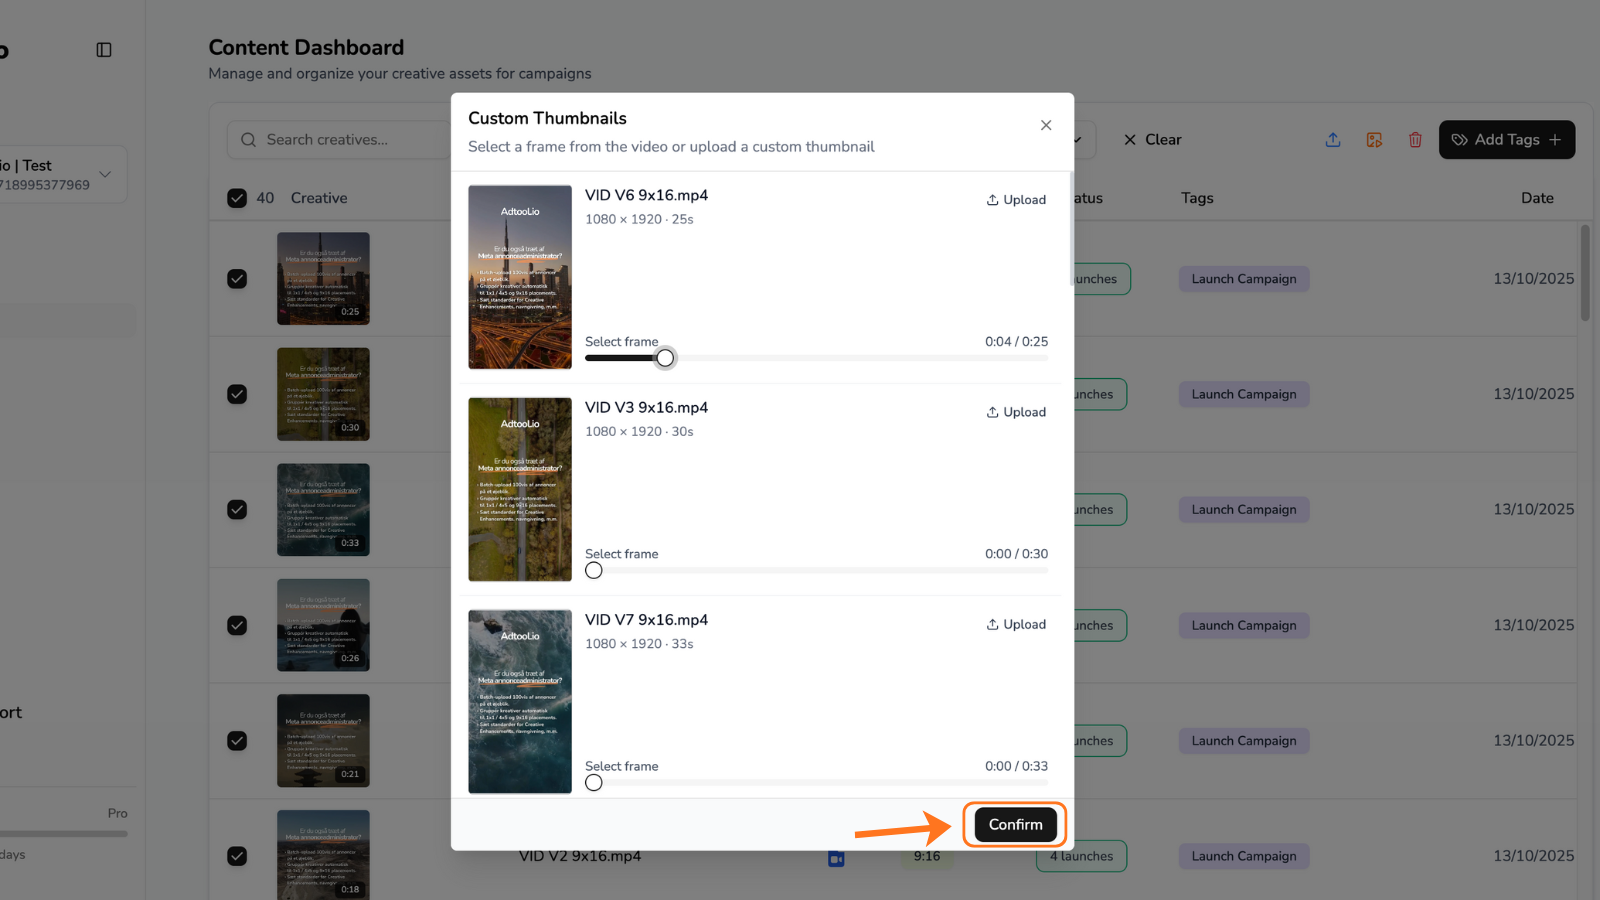The height and width of the screenshot is (900, 1600).
Task: Upload thumbnail for VID V7 9x16.mp4
Action: 1016,624
